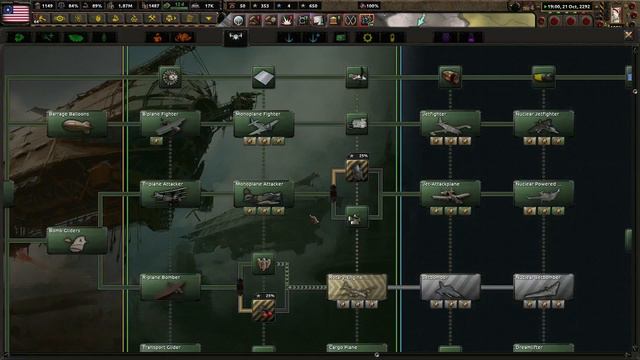The width and height of the screenshot is (640, 360).
Task: Select the Nuclear Powered attacker technology
Action: pos(543,194)
